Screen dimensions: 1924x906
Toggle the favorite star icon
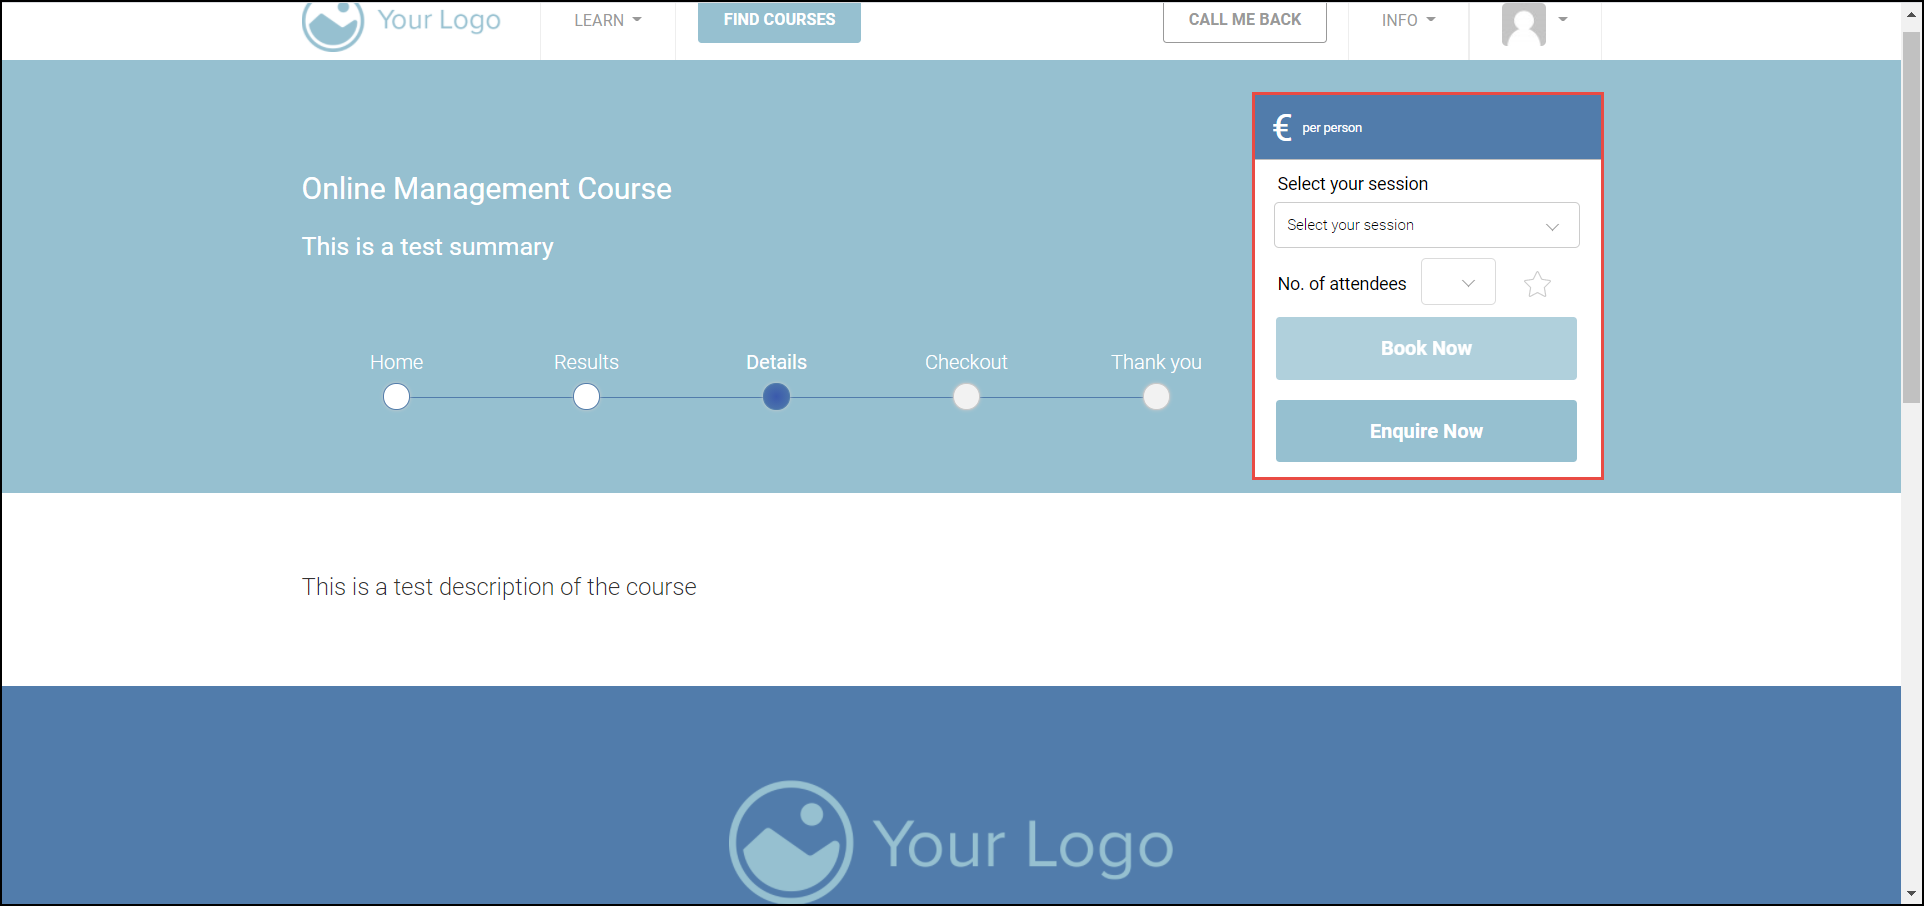click(x=1537, y=285)
